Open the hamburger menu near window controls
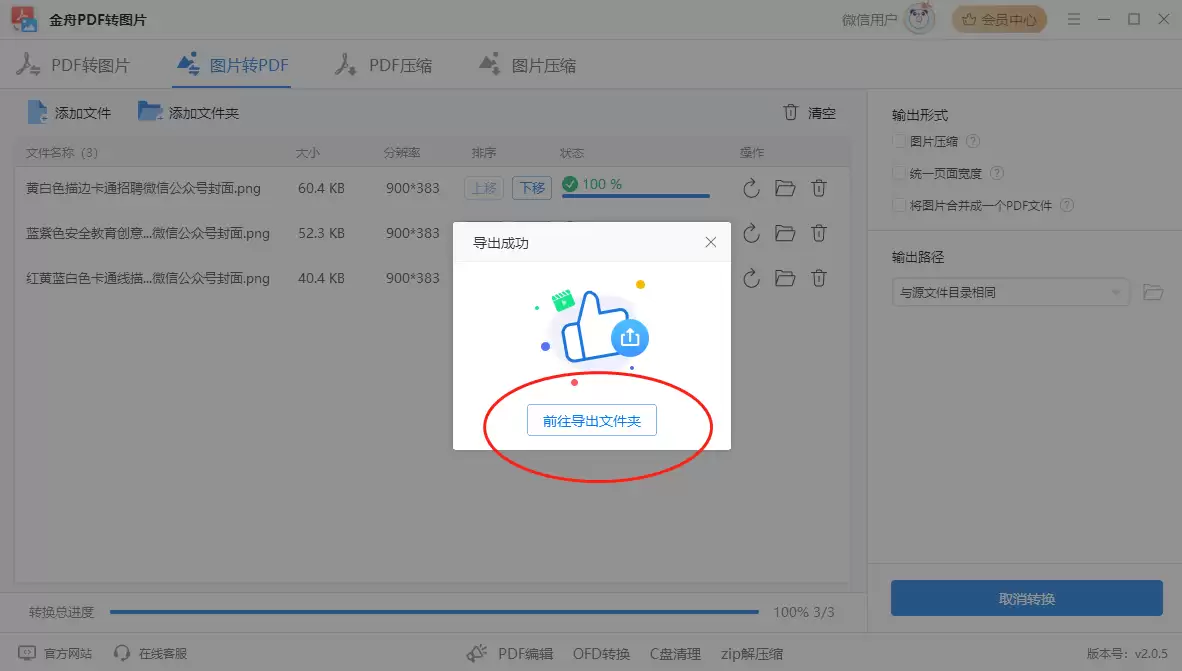This screenshot has width=1182, height=671. pyautogui.click(x=1073, y=18)
